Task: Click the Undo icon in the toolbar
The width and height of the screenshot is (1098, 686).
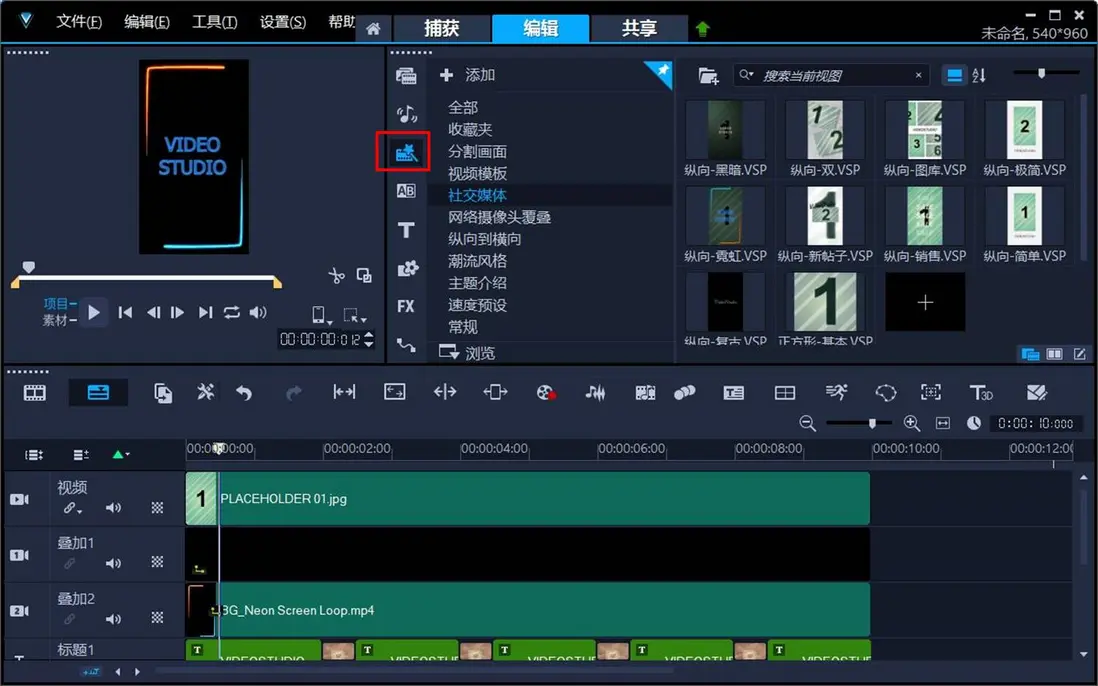Action: (245, 392)
